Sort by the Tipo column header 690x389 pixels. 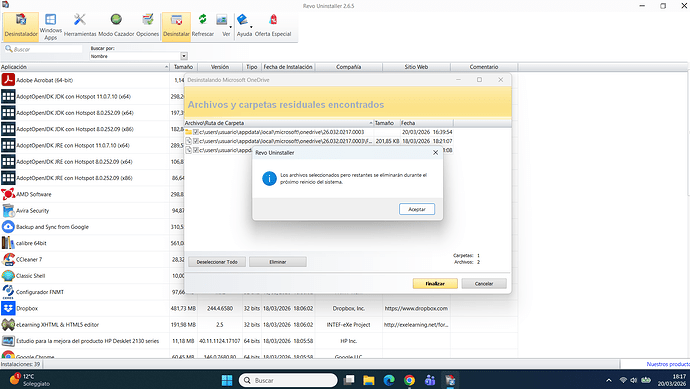(x=252, y=67)
